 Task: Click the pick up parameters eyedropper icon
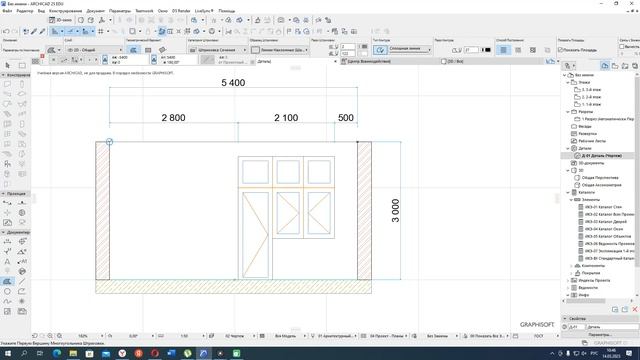tap(34, 31)
